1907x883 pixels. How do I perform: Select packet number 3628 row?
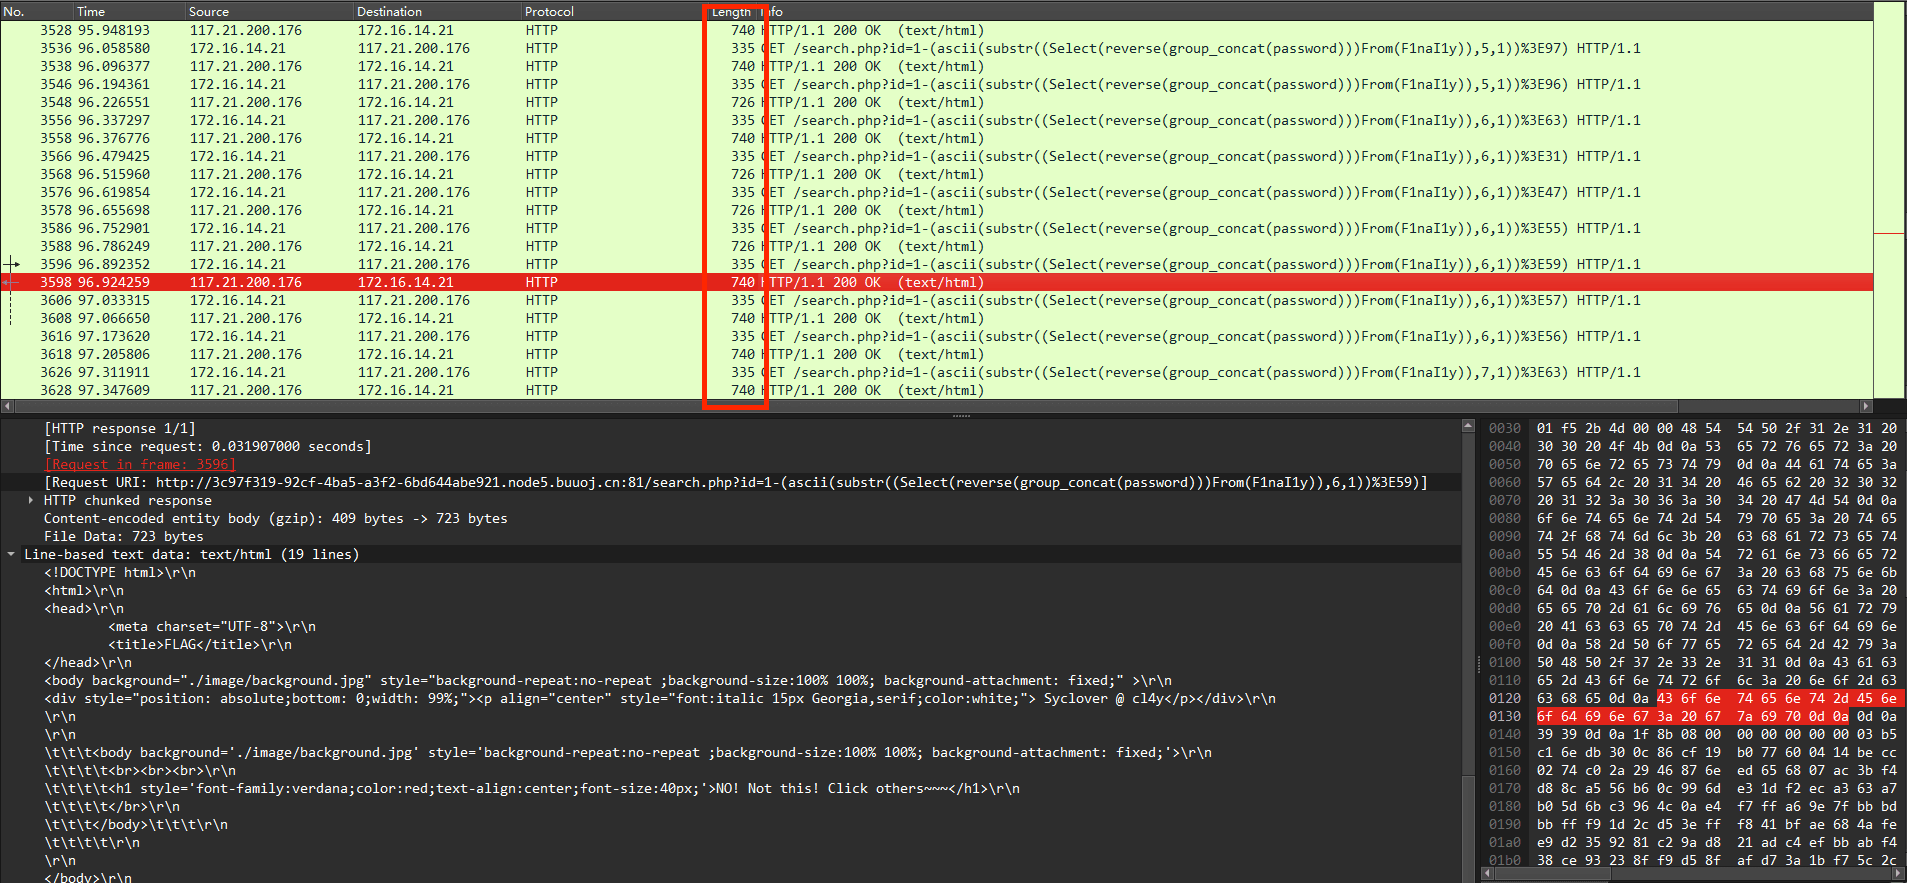pos(936,390)
